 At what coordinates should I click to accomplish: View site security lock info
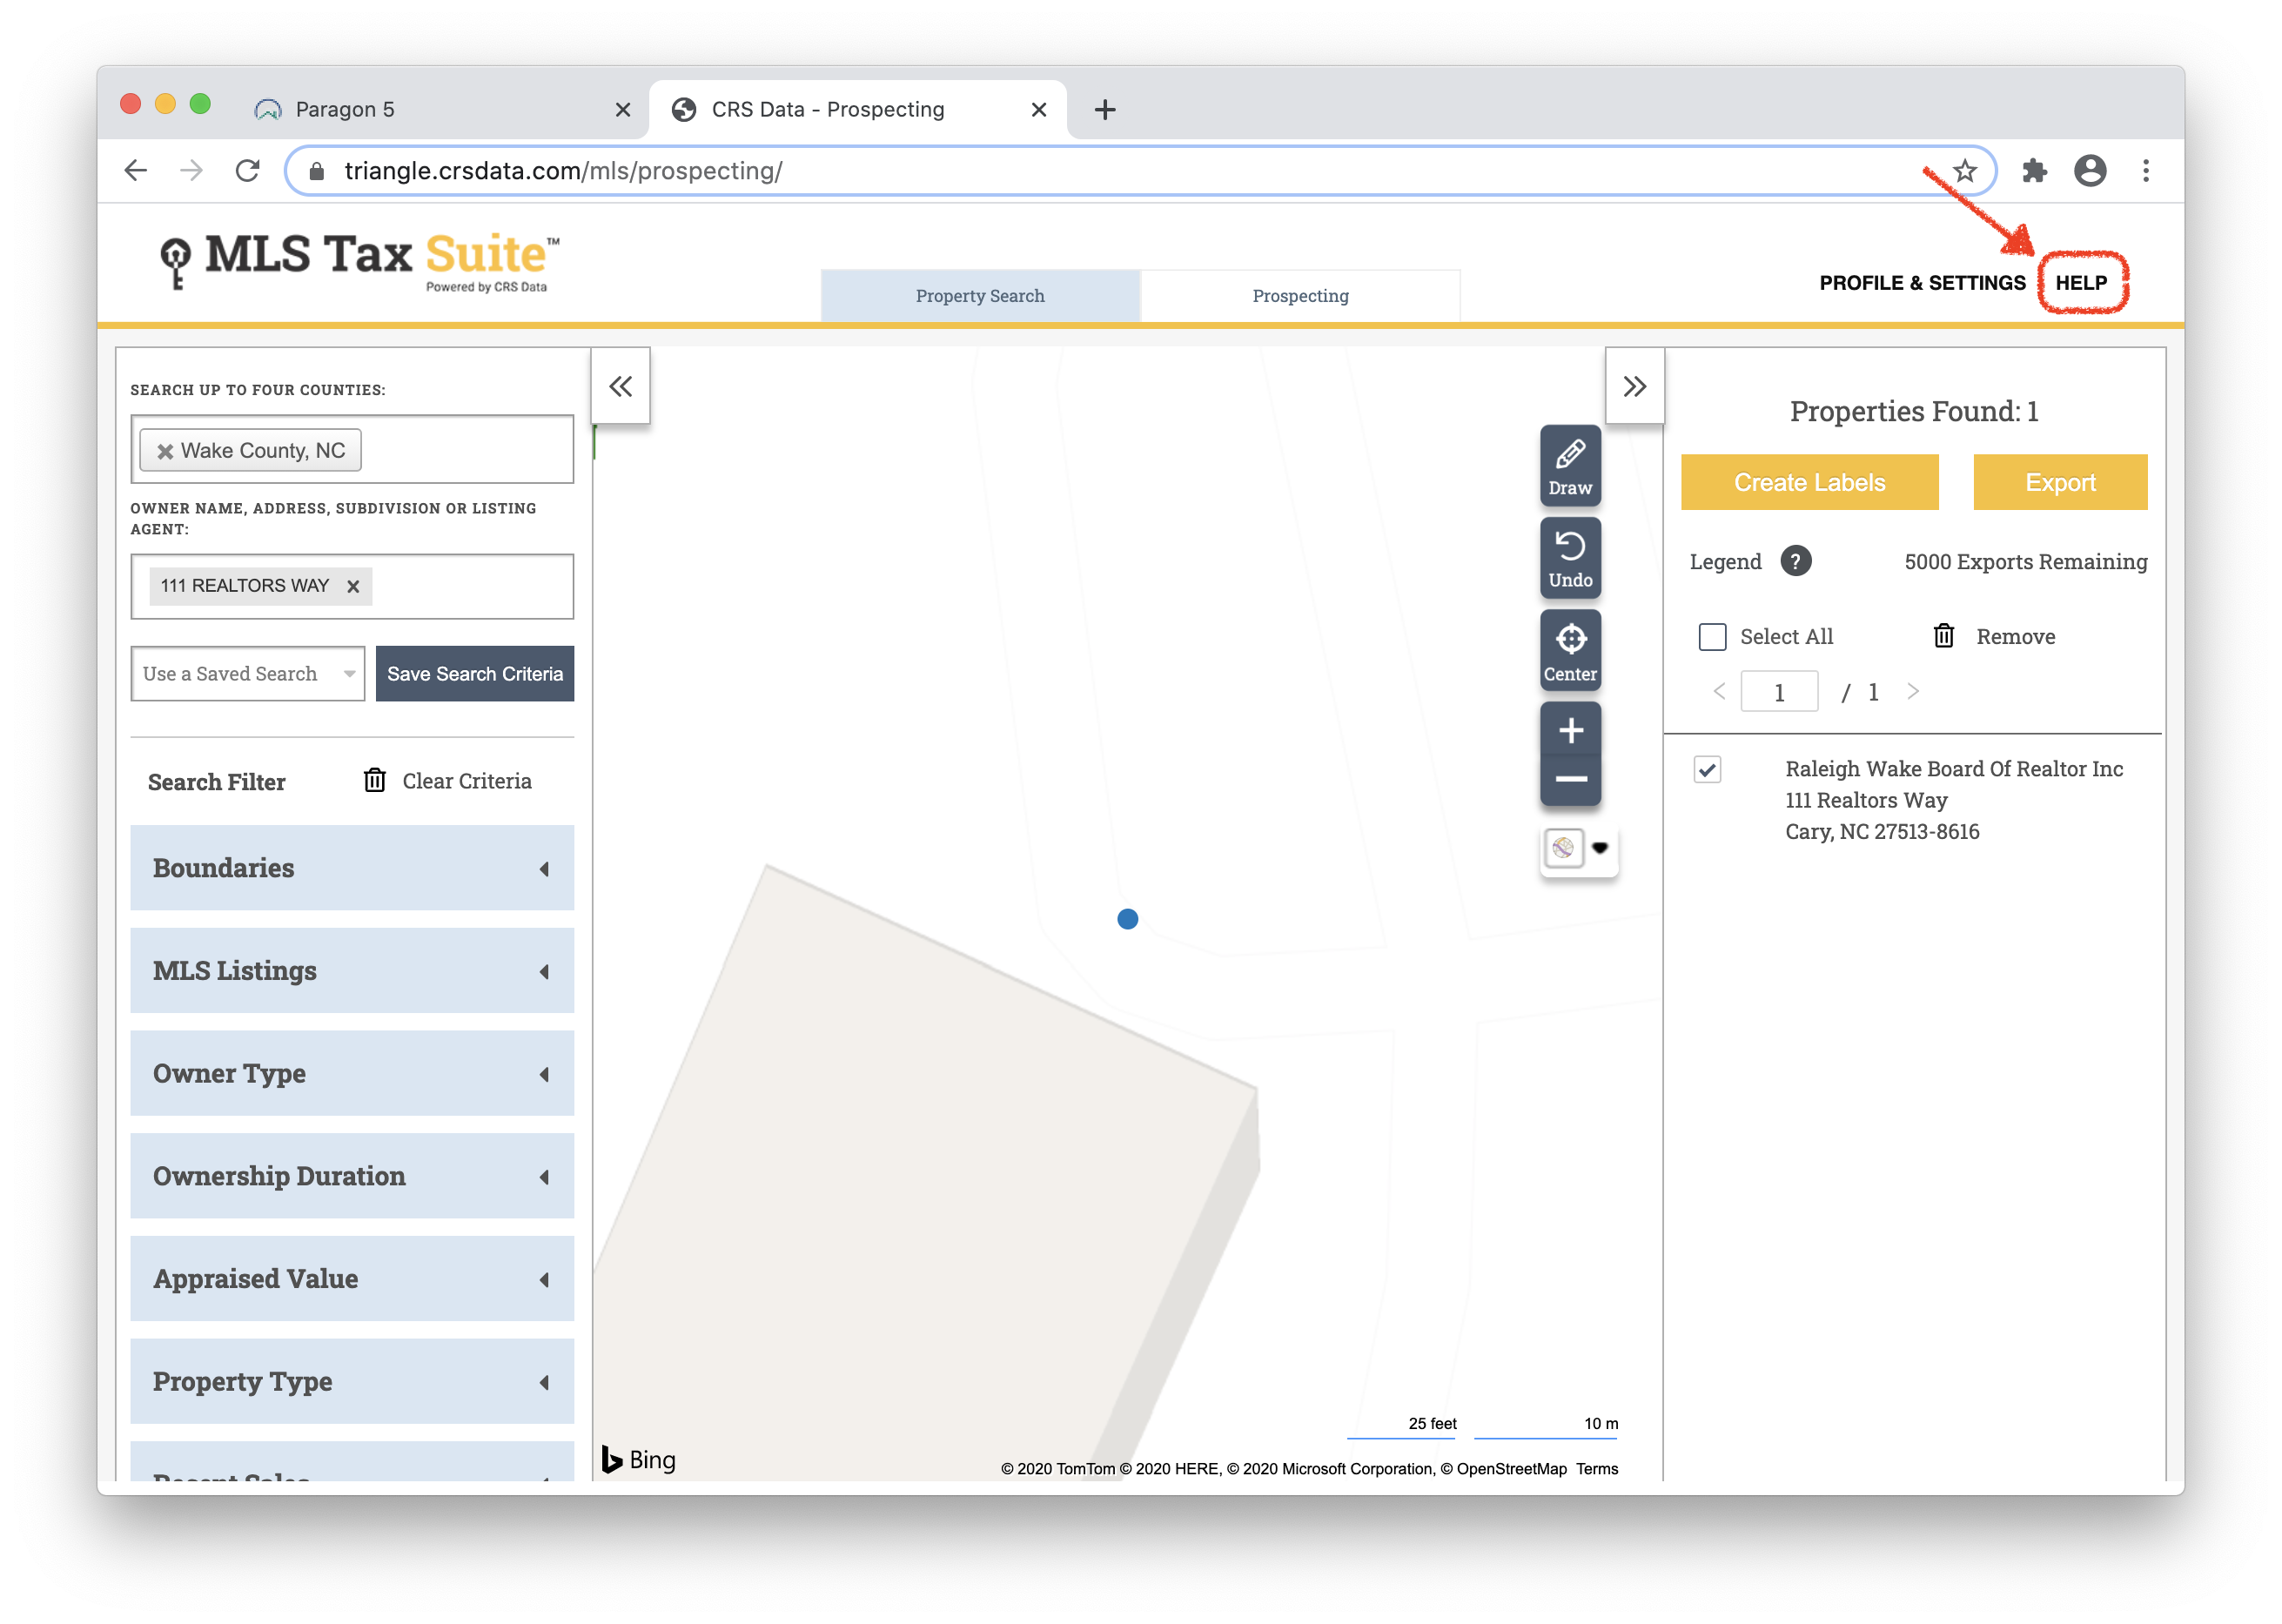tap(317, 171)
